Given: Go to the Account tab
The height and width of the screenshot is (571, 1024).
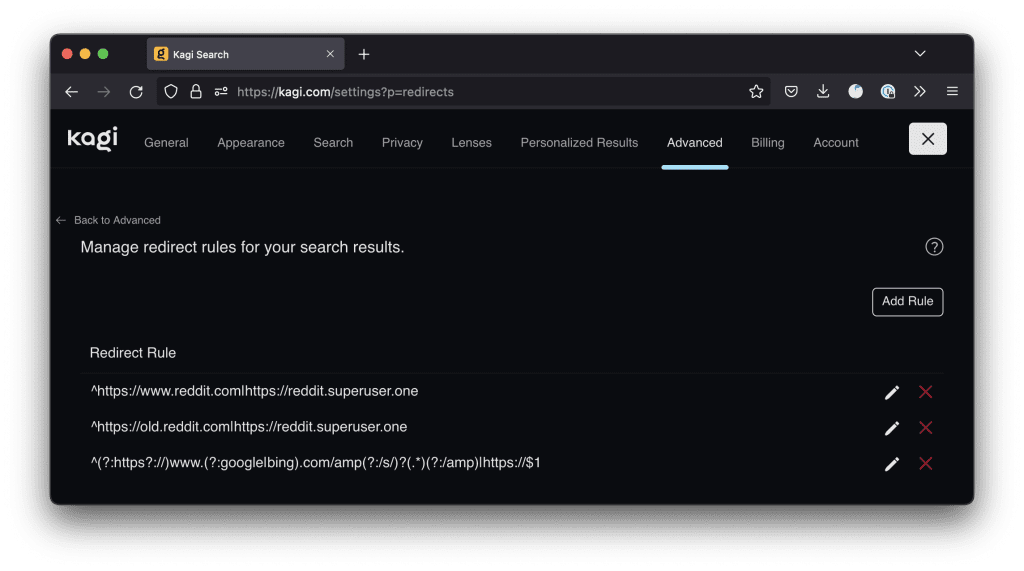Looking at the screenshot, I should (x=836, y=142).
